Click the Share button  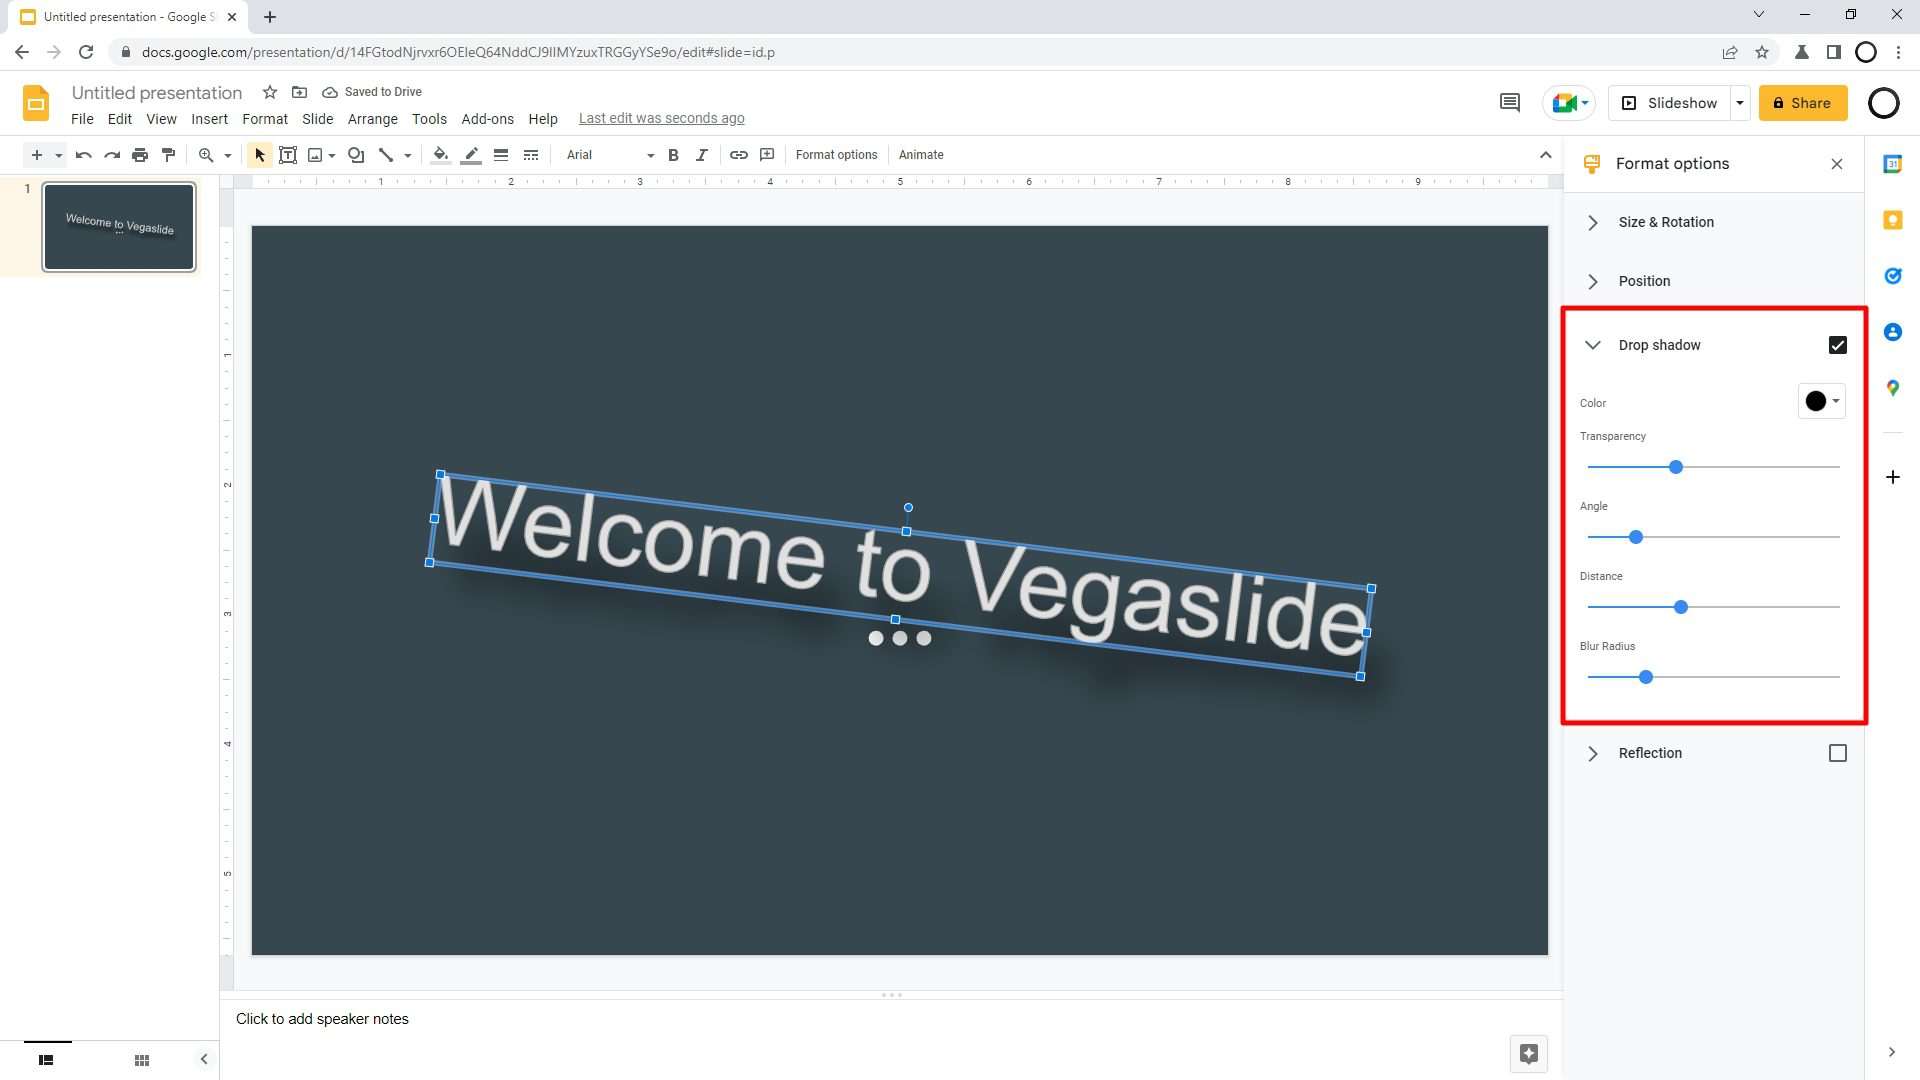coord(1803,103)
